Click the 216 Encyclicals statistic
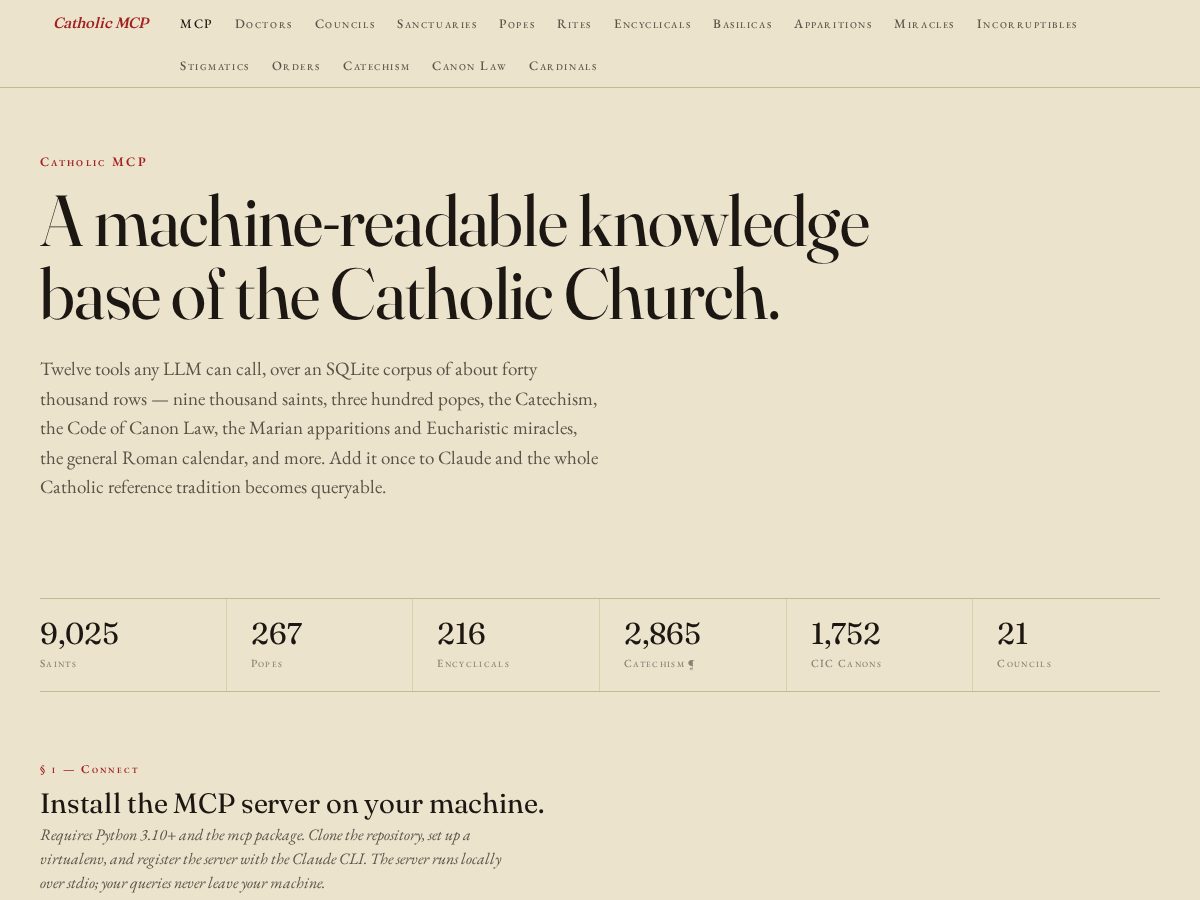Image resolution: width=1200 pixels, height=900 pixels. pyautogui.click(x=506, y=645)
